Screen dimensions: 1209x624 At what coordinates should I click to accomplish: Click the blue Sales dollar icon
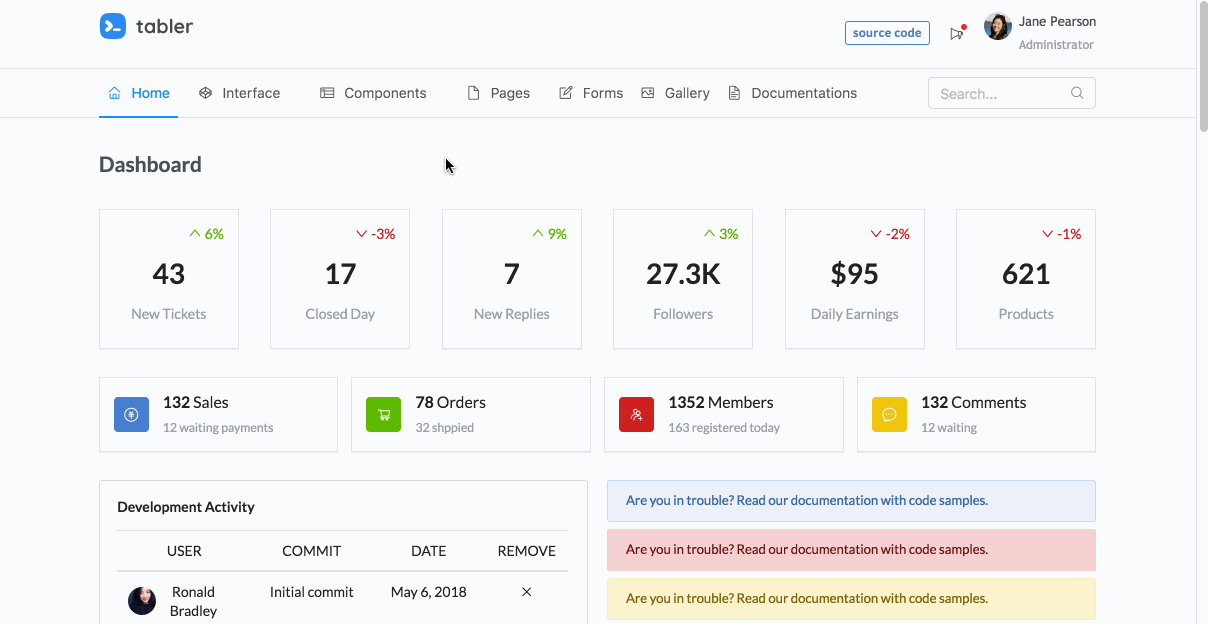[x=131, y=414]
